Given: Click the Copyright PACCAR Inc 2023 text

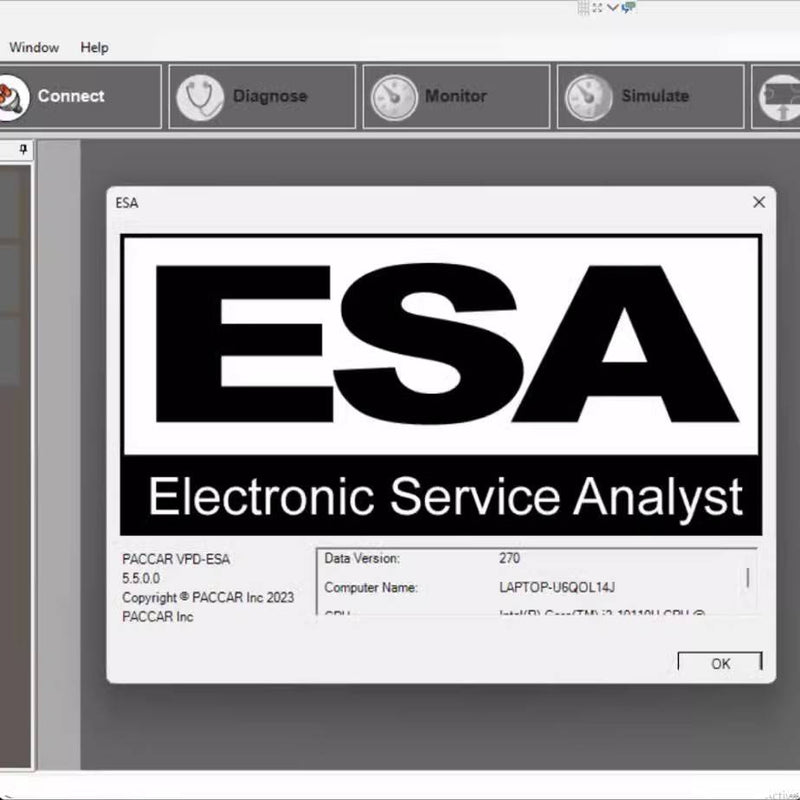Looking at the screenshot, I should (208, 599).
